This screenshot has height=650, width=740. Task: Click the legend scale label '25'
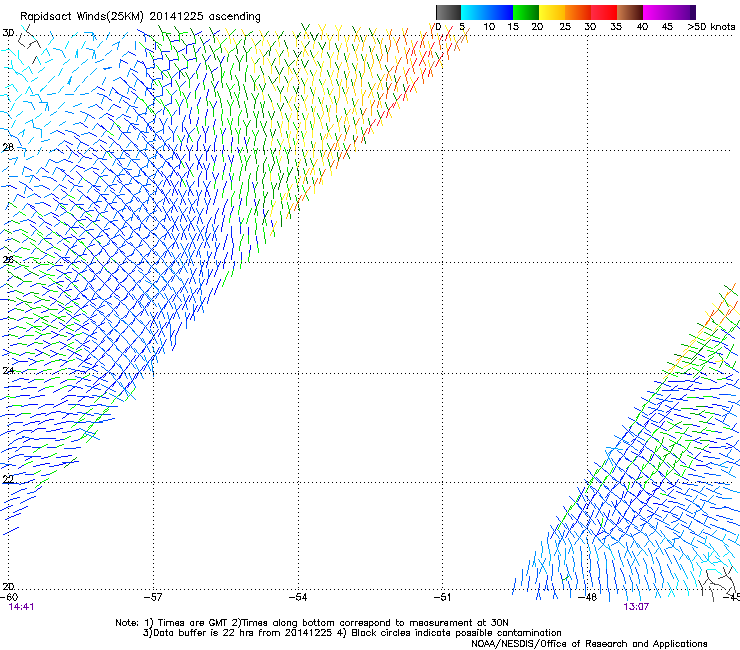pyautogui.click(x=565, y=27)
